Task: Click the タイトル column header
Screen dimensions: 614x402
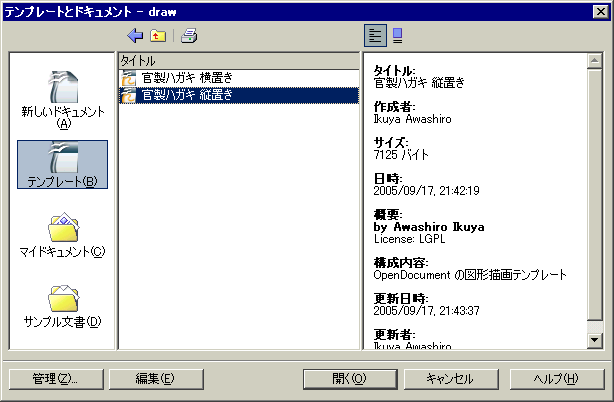Action: pos(239,61)
